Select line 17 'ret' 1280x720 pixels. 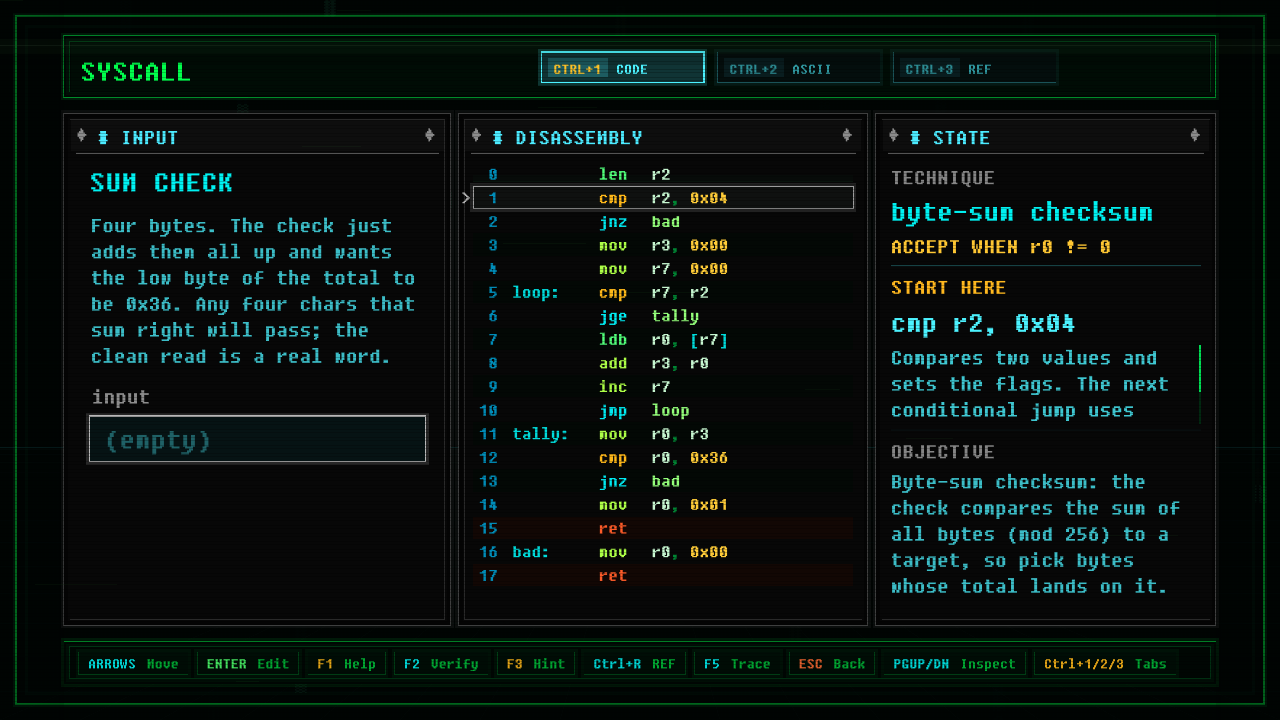click(663, 575)
